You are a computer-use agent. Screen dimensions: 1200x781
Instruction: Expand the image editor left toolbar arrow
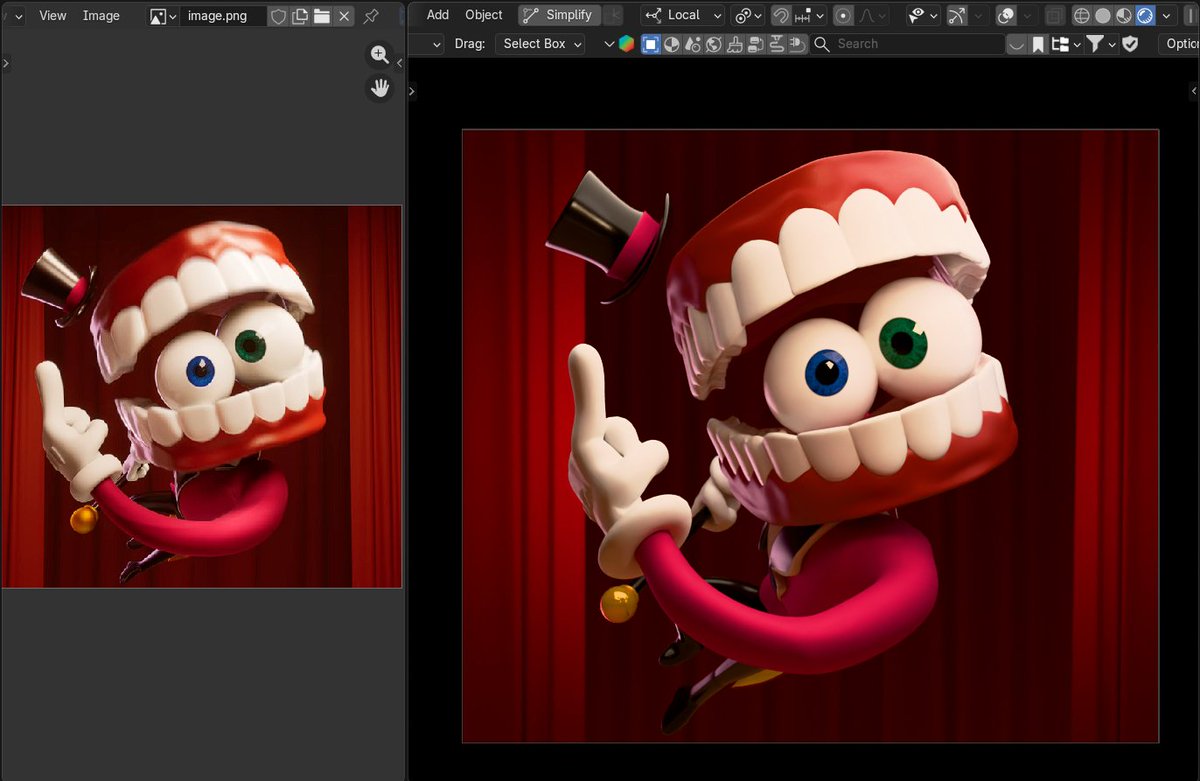tap(5, 63)
